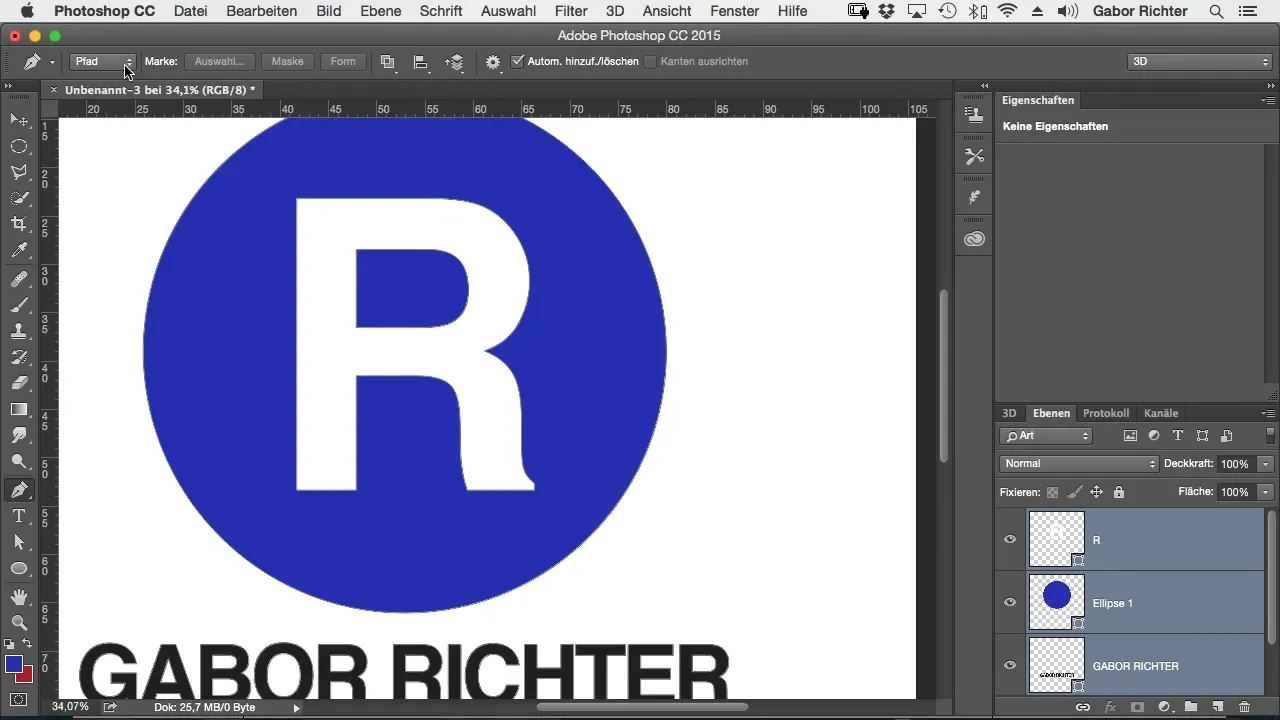The height and width of the screenshot is (720, 1280).
Task: Select the Ellipse shape tool
Action: click(19, 568)
